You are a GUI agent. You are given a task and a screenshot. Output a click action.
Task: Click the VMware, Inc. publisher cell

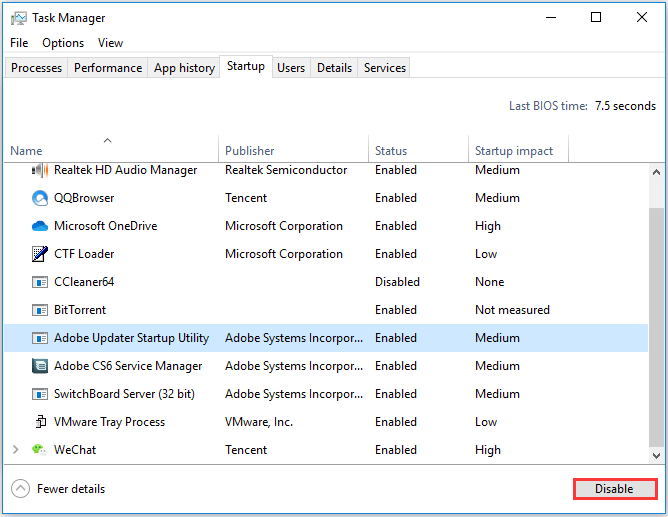(x=259, y=422)
